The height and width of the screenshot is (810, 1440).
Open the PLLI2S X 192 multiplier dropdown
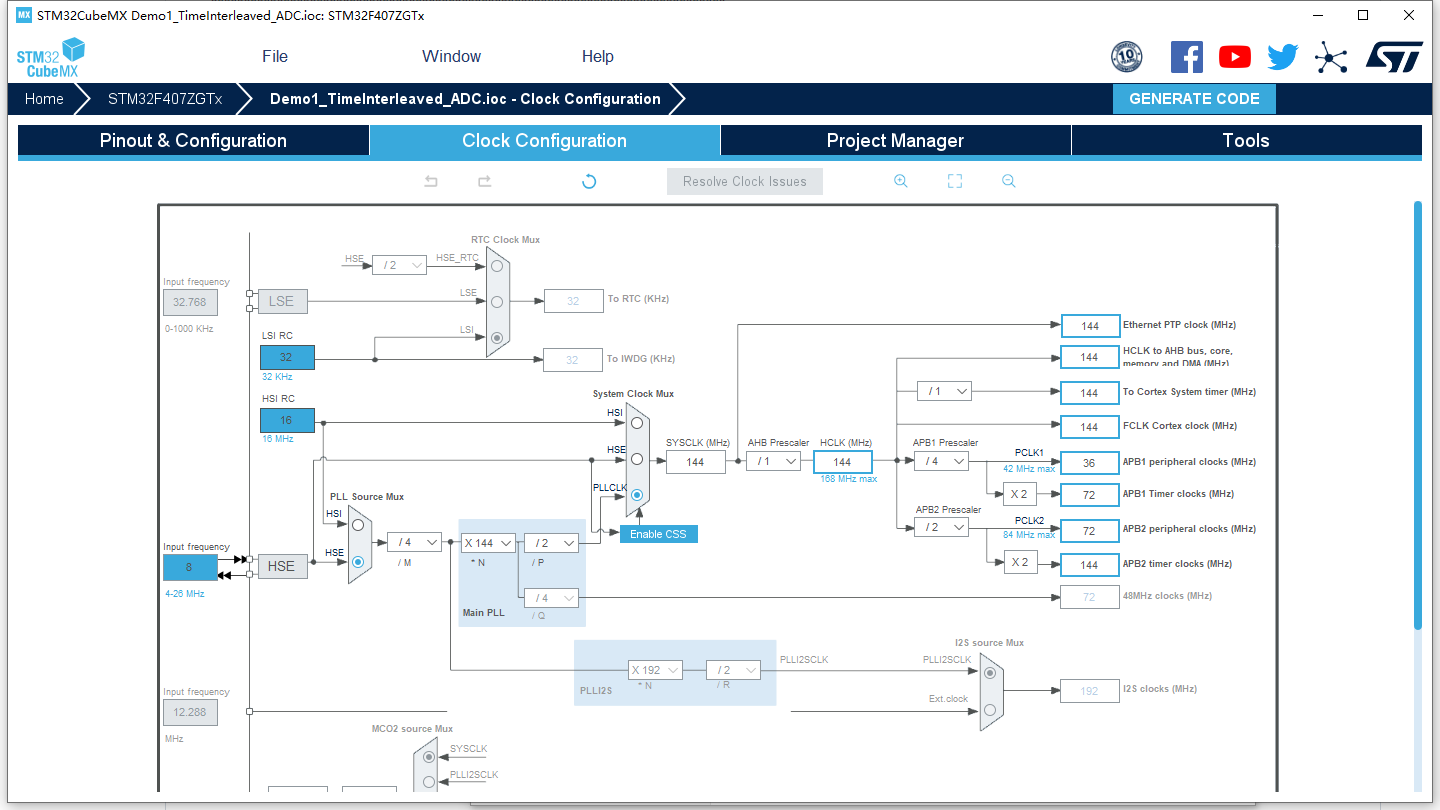point(656,670)
